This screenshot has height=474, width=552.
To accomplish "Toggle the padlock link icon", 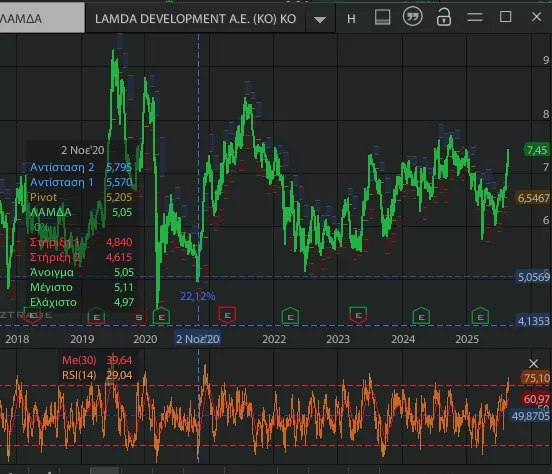I will point(444,17).
